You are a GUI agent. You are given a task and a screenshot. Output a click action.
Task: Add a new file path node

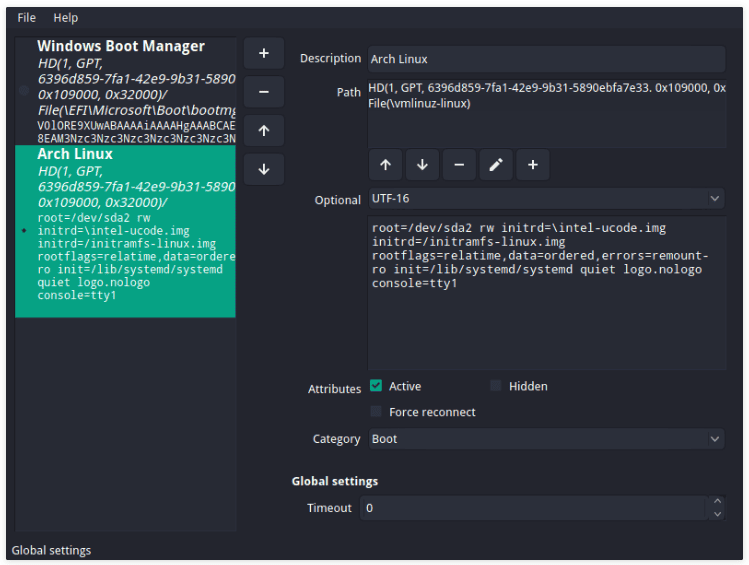click(x=533, y=165)
